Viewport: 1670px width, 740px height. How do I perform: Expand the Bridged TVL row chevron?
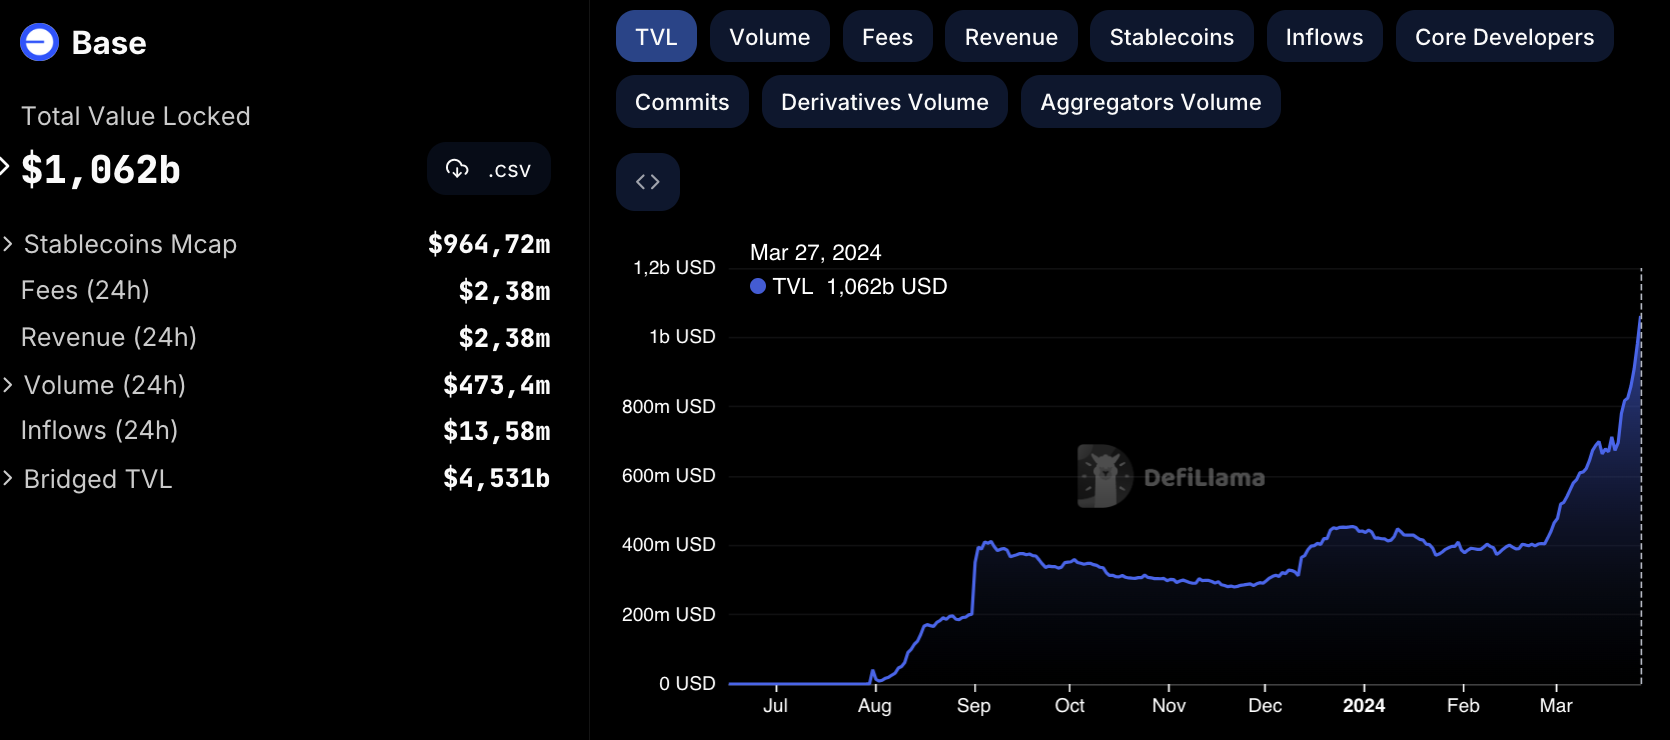pyautogui.click(x=8, y=478)
